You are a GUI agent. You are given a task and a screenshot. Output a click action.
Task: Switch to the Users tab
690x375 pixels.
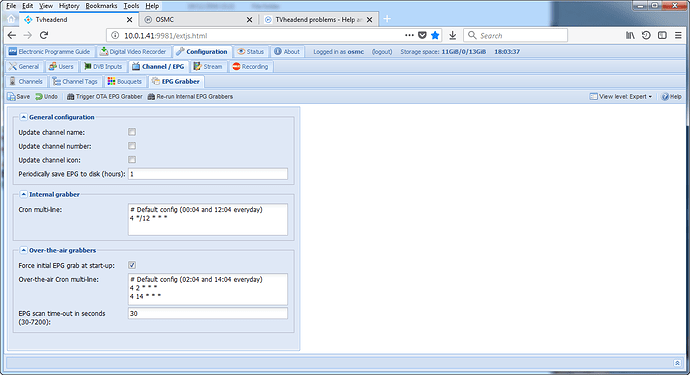(x=61, y=66)
